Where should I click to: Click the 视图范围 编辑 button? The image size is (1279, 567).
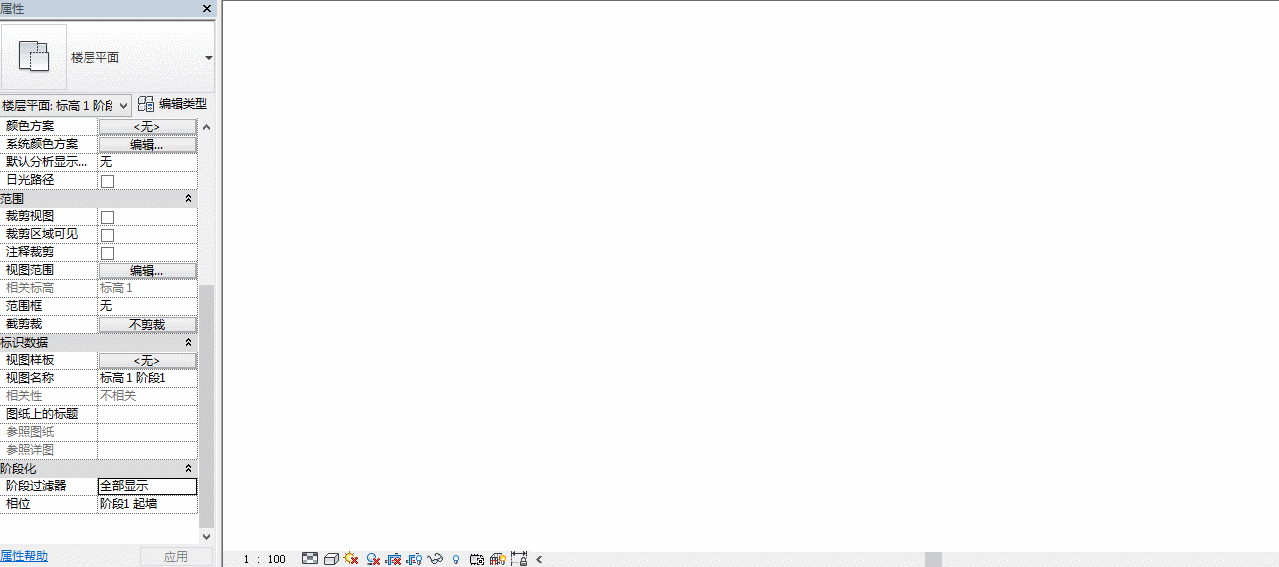coord(147,270)
